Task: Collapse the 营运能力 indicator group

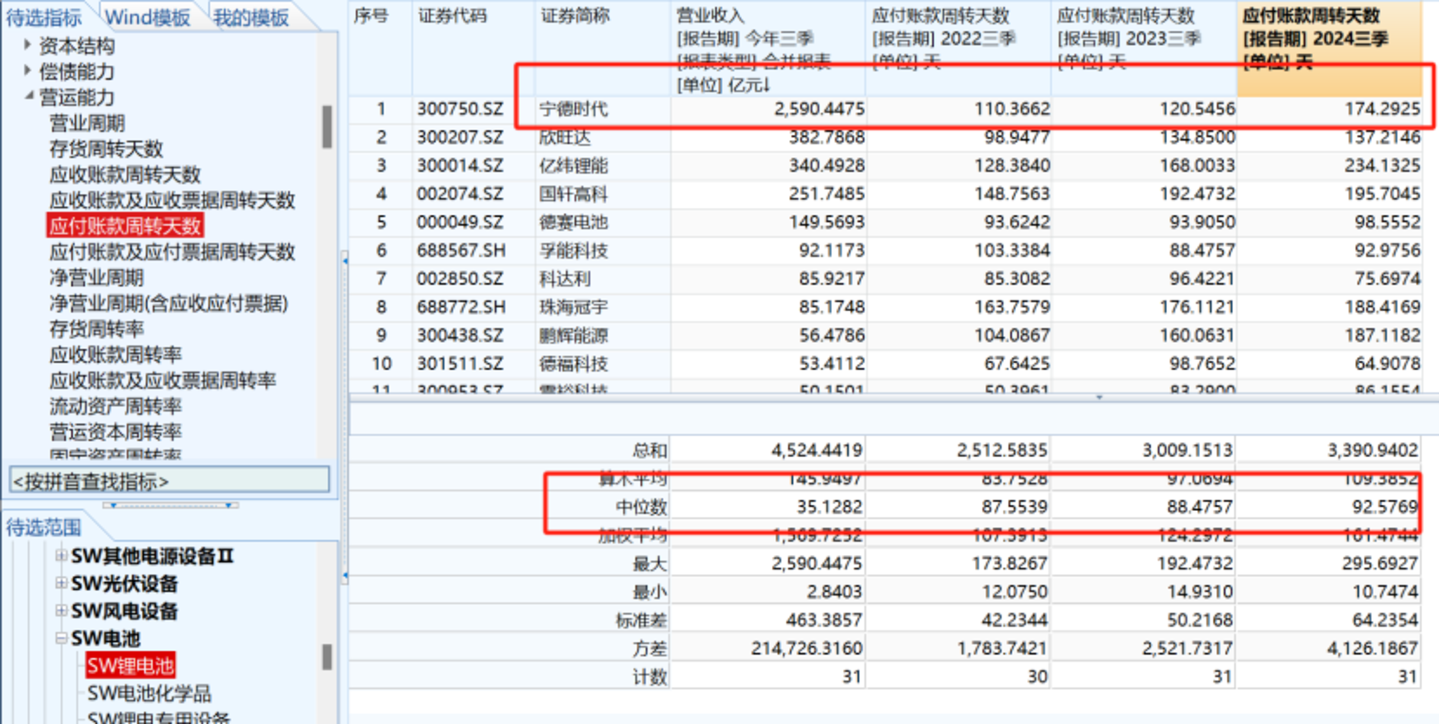Action: coord(28,97)
